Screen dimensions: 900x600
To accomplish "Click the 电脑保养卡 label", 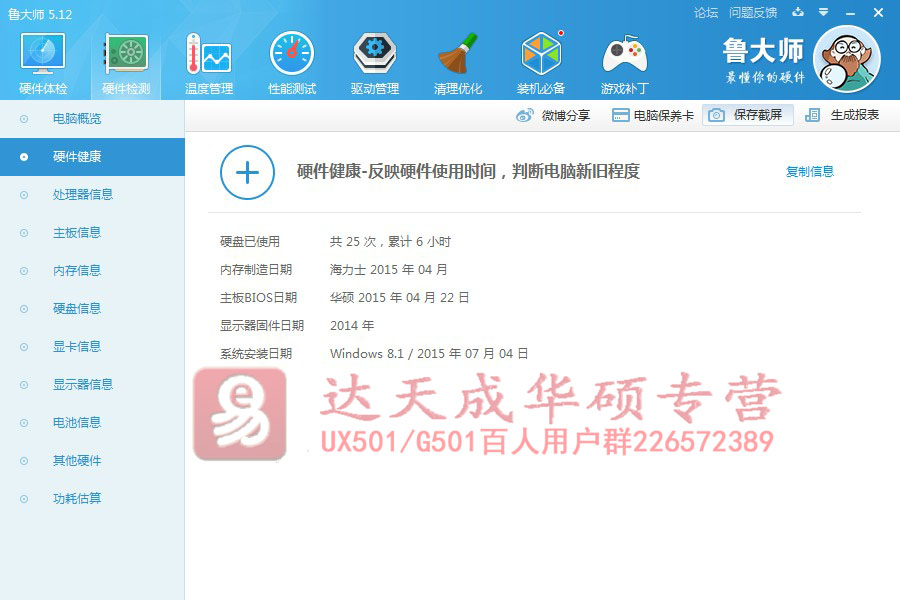I will (664, 115).
